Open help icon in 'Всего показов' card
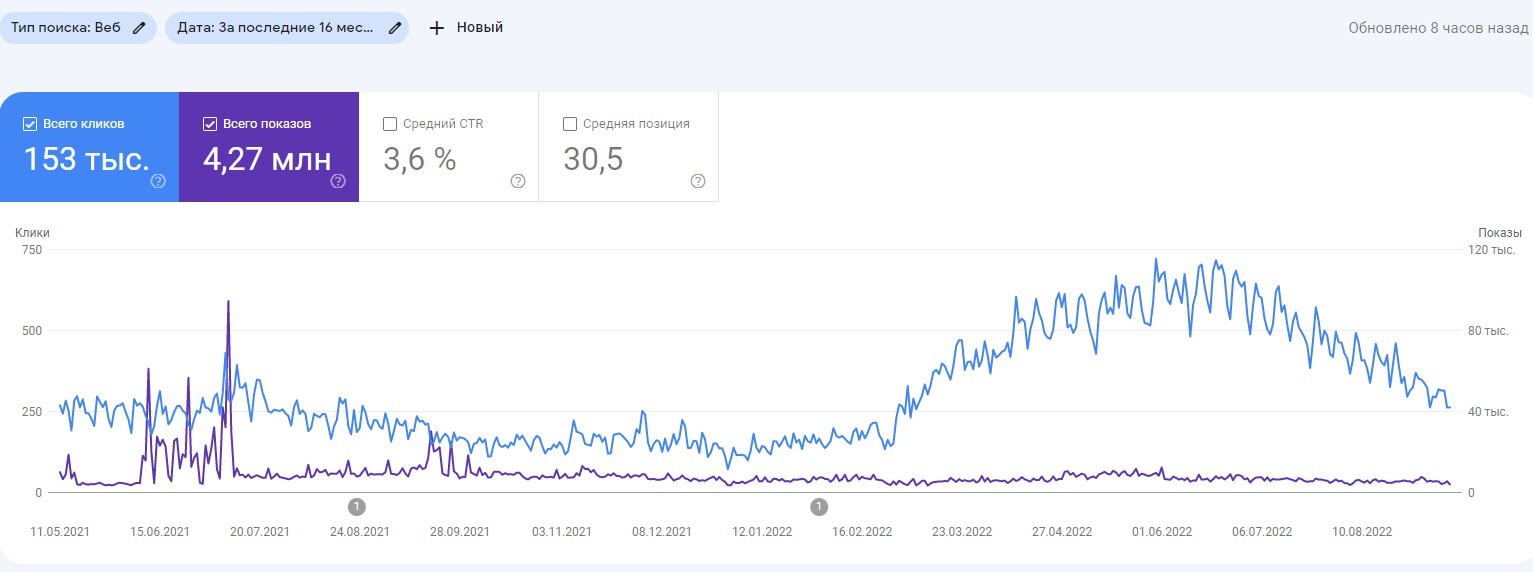The width and height of the screenshot is (1533, 572). coord(338,181)
